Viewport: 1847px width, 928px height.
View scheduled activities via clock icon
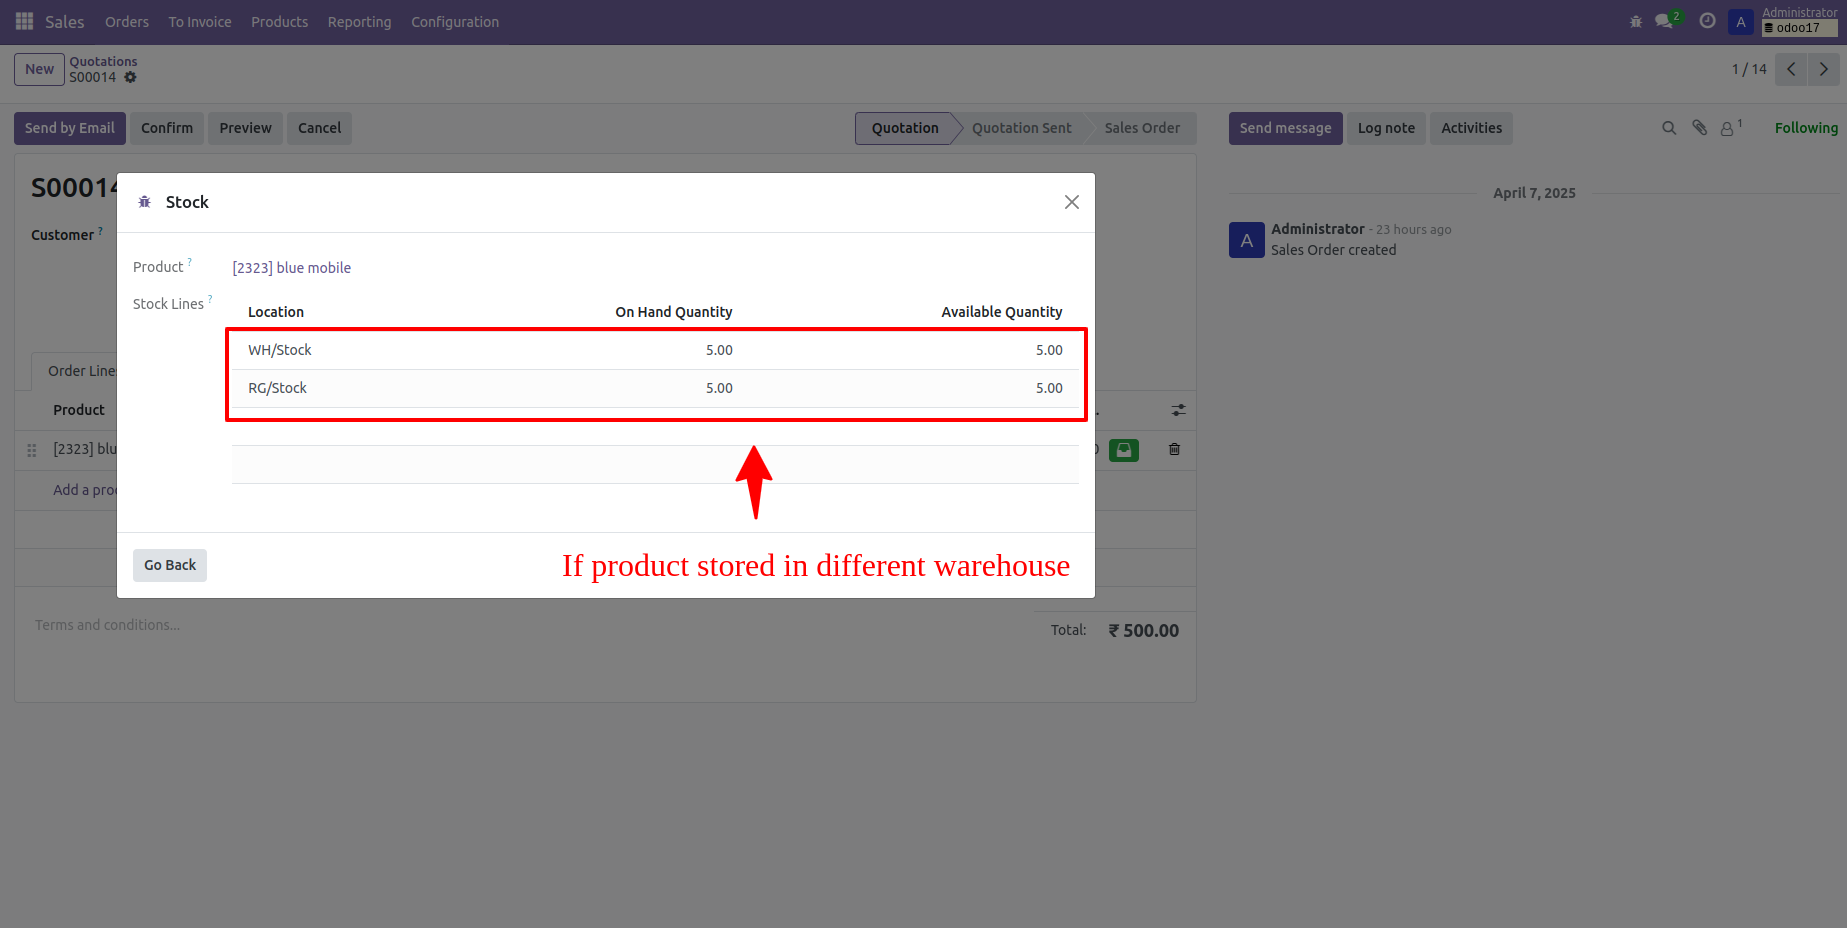[x=1707, y=20]
